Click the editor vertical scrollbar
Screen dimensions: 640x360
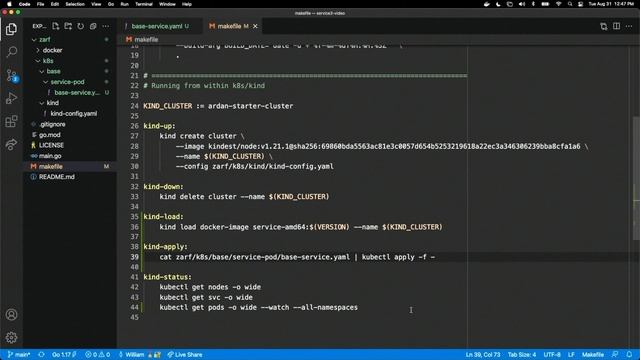pyautogui.click(x=636, y=178)
